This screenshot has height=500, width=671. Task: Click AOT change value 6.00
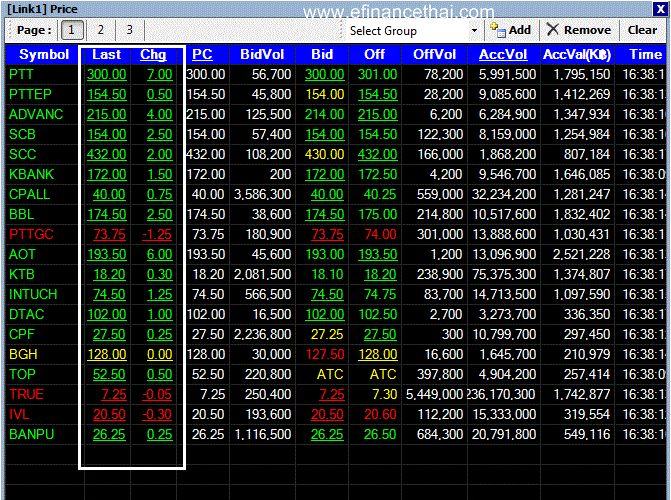coord(160,255)
